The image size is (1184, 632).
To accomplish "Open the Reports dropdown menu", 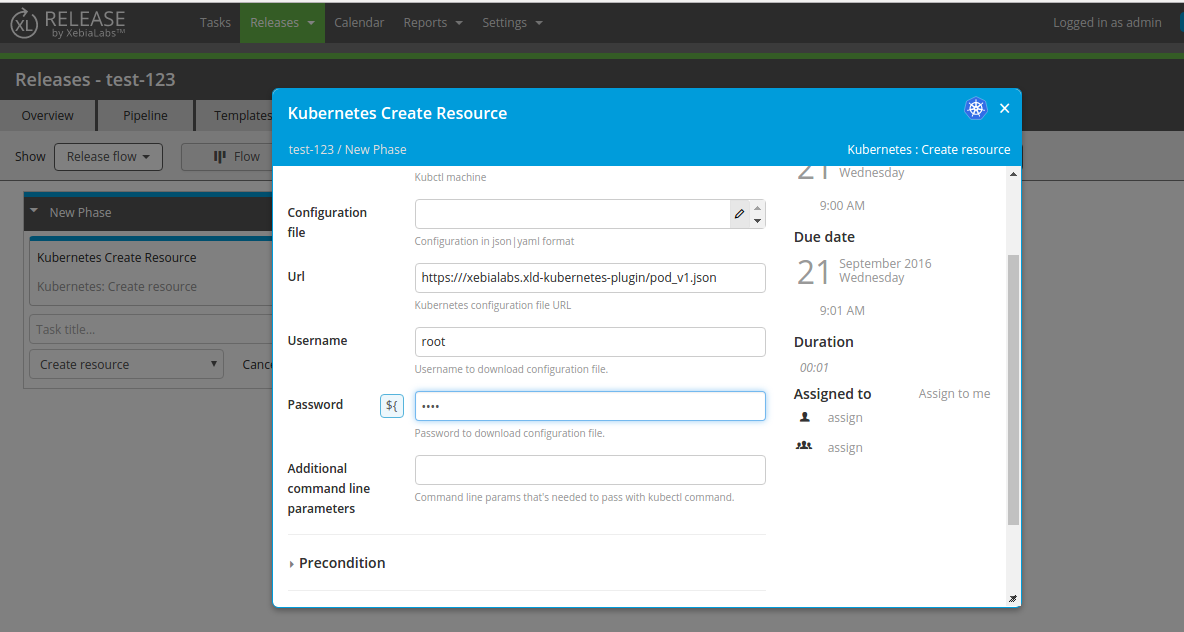I will [433, 23].
